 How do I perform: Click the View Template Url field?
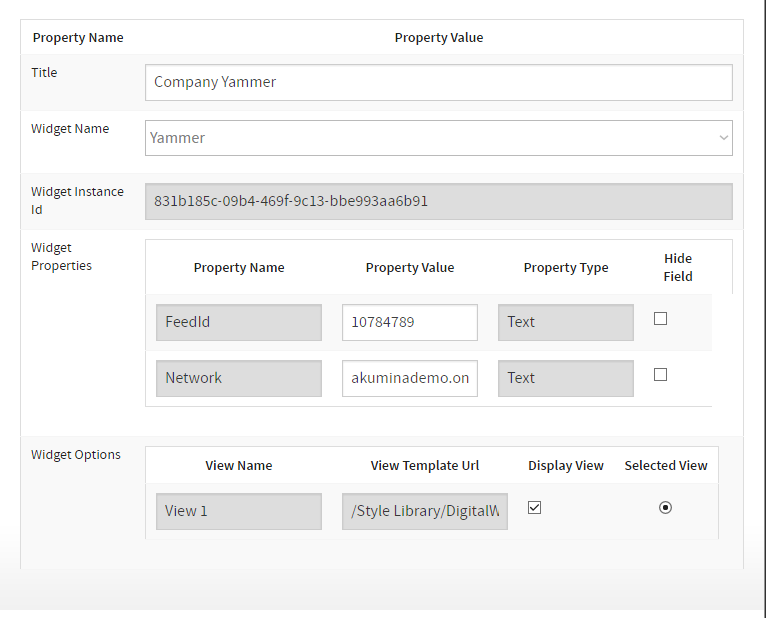425,511
